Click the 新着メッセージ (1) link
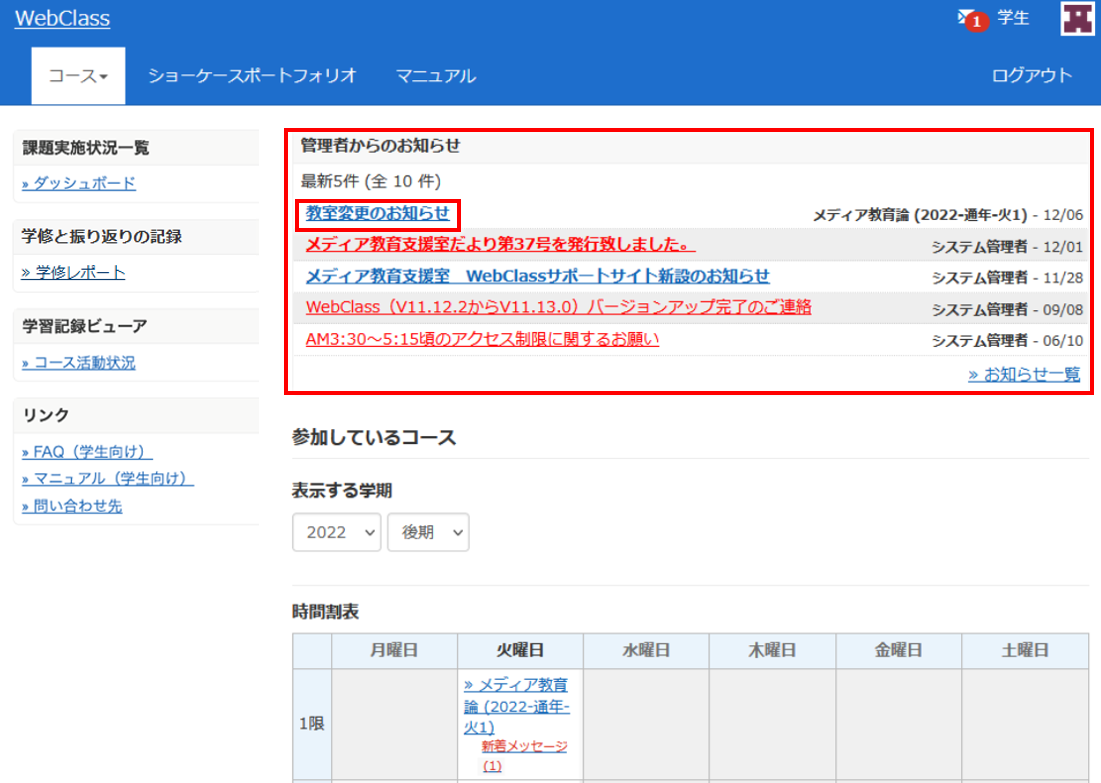Viewport: 1101px width, 783px height. tap(524, 756)
